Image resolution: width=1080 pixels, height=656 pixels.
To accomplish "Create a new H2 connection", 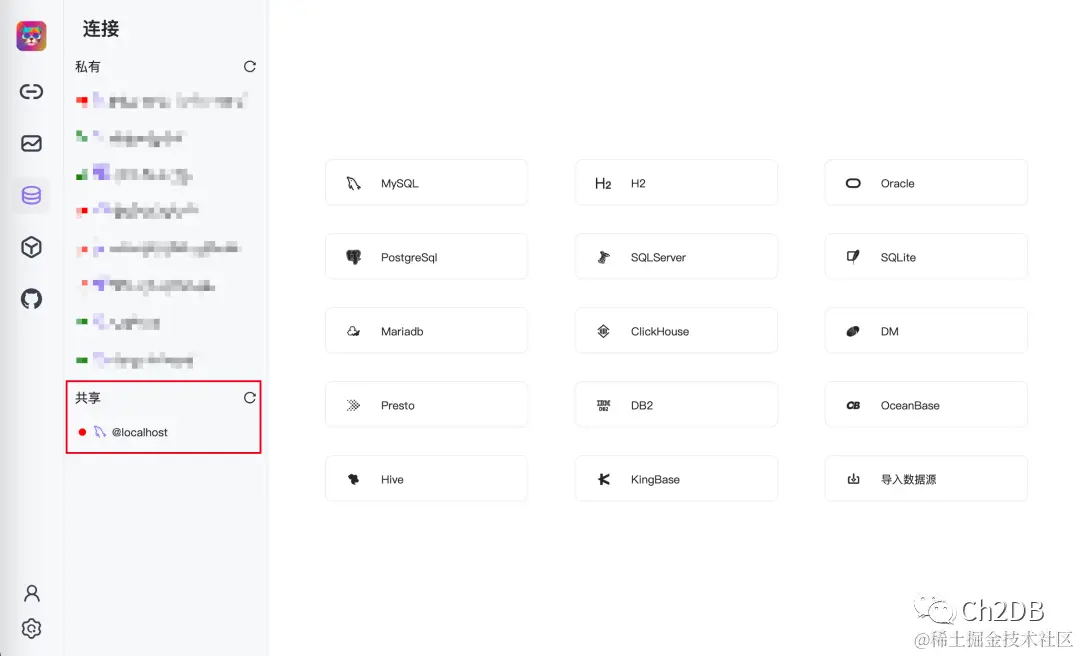I will coord(676,183).
